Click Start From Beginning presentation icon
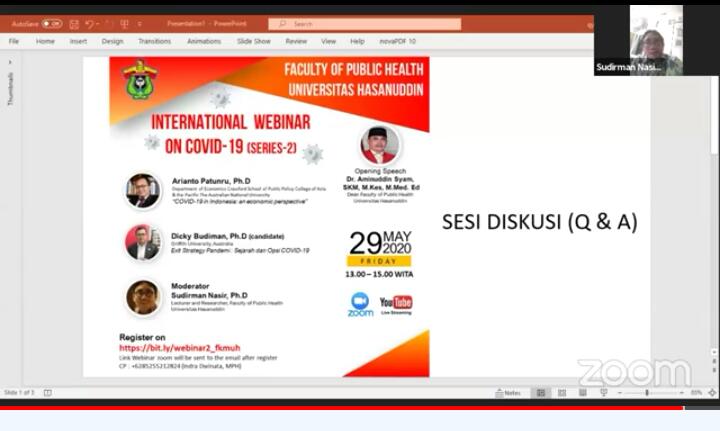The image size is (720, 431). pyautogui.click(x=124, y=23)
